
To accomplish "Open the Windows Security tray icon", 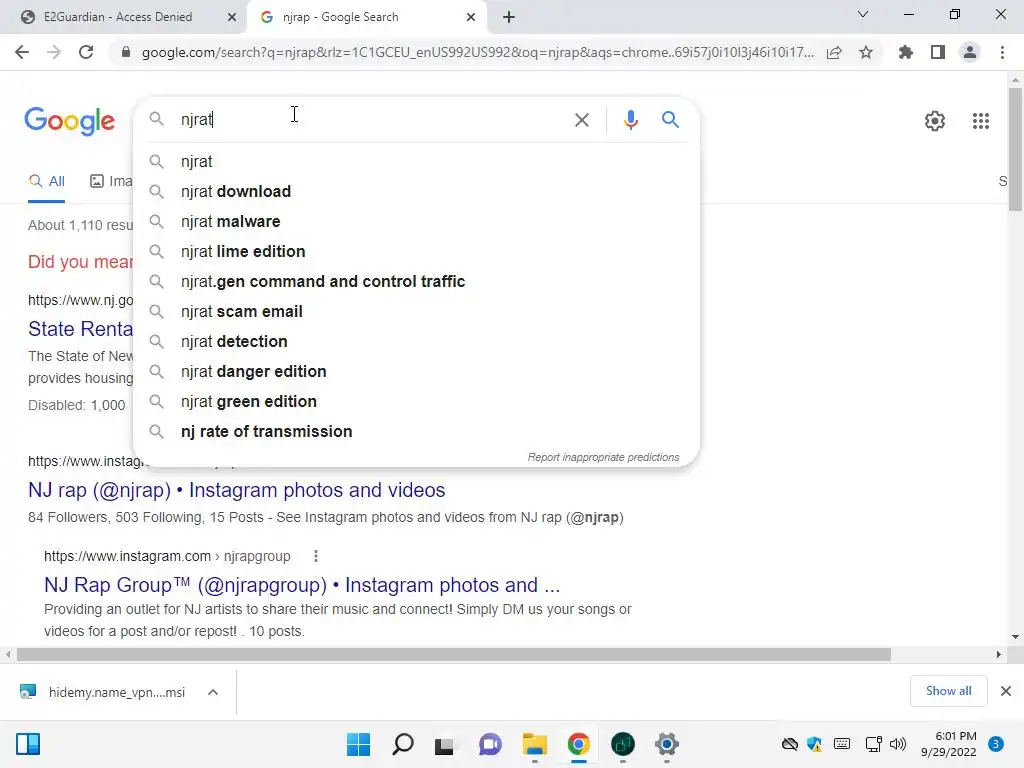I will pos(814,744).
